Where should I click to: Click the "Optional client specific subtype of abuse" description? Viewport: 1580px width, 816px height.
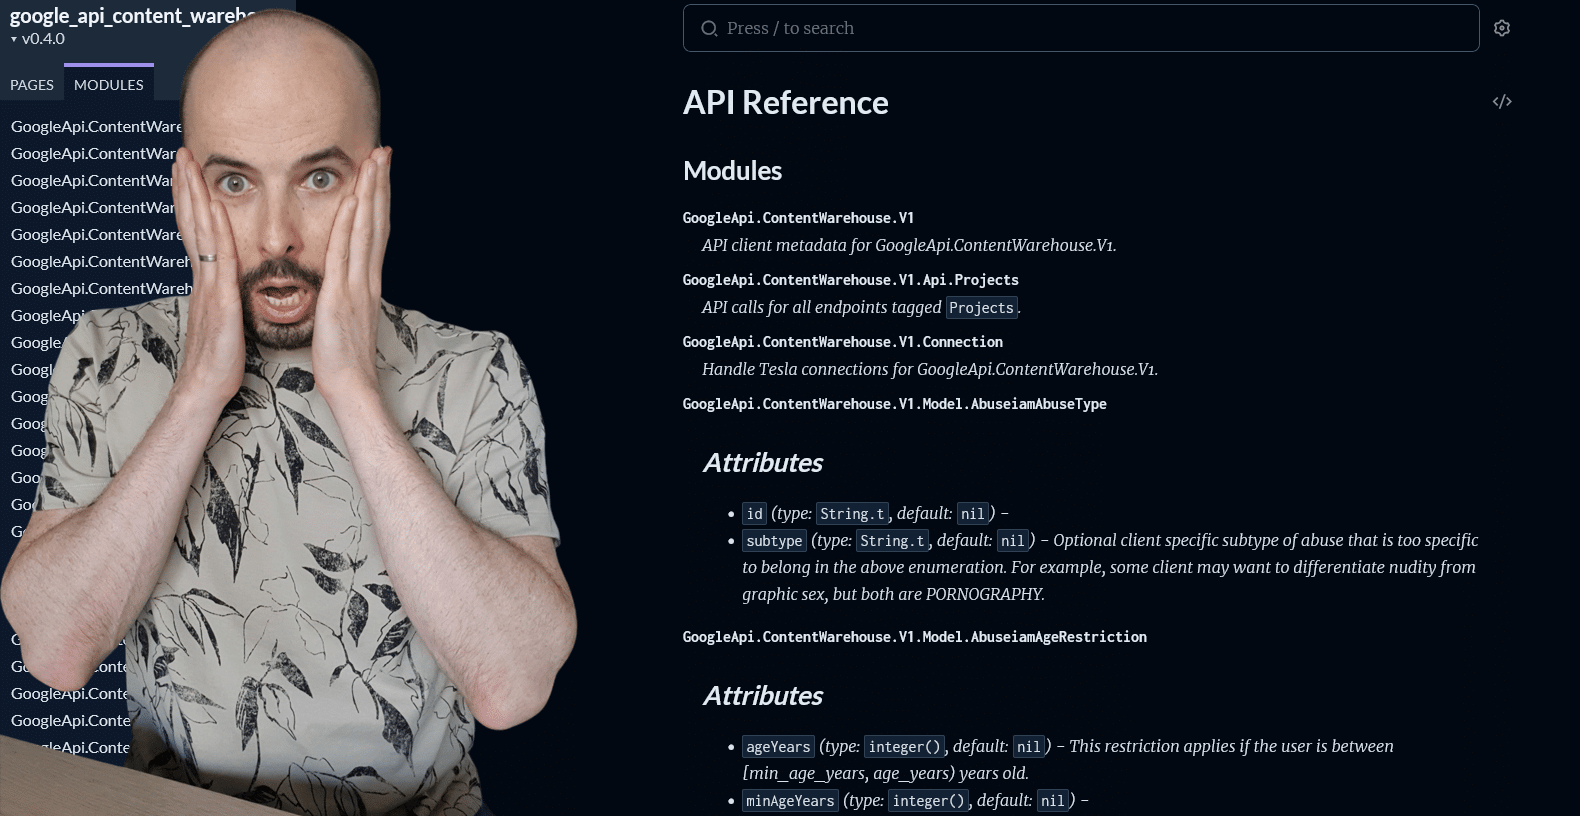[x=1110, y=567]
